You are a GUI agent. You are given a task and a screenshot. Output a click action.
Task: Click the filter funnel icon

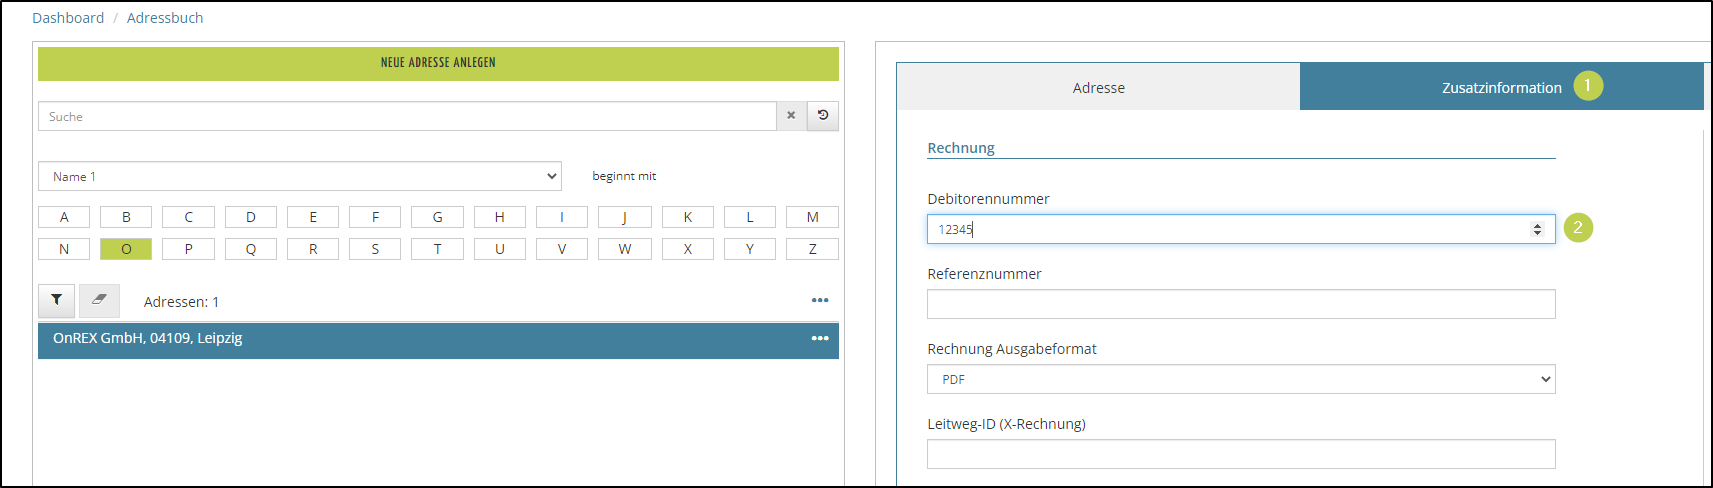pos(57,300)
